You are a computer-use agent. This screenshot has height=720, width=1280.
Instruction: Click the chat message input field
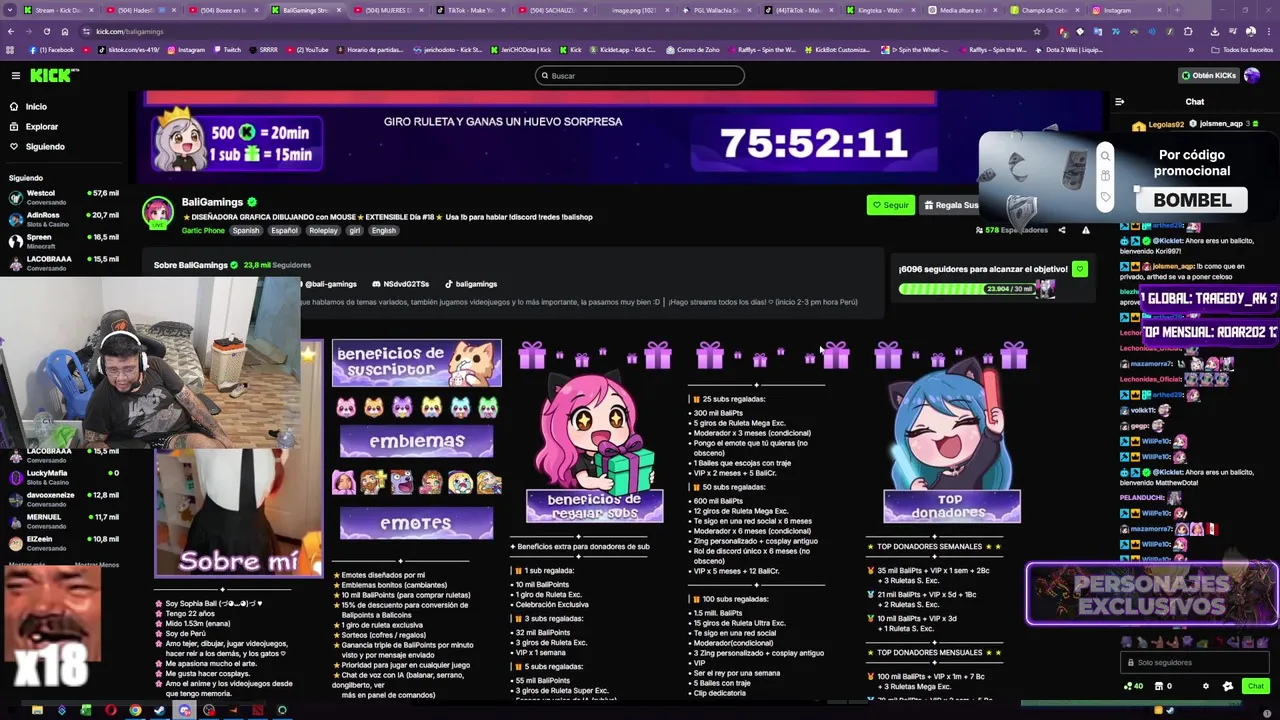pos(1195,662)
